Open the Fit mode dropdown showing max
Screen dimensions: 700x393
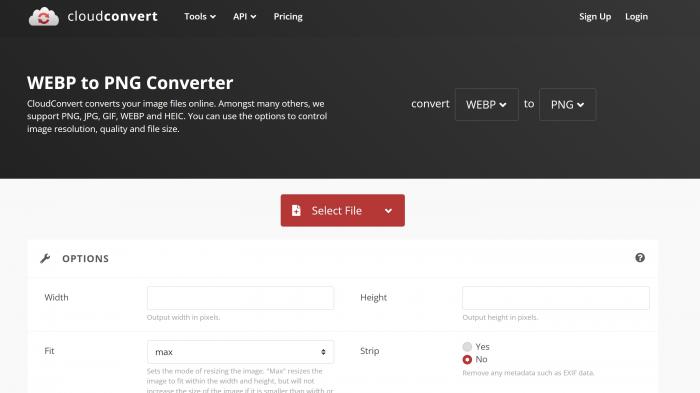tap(240, 352)
